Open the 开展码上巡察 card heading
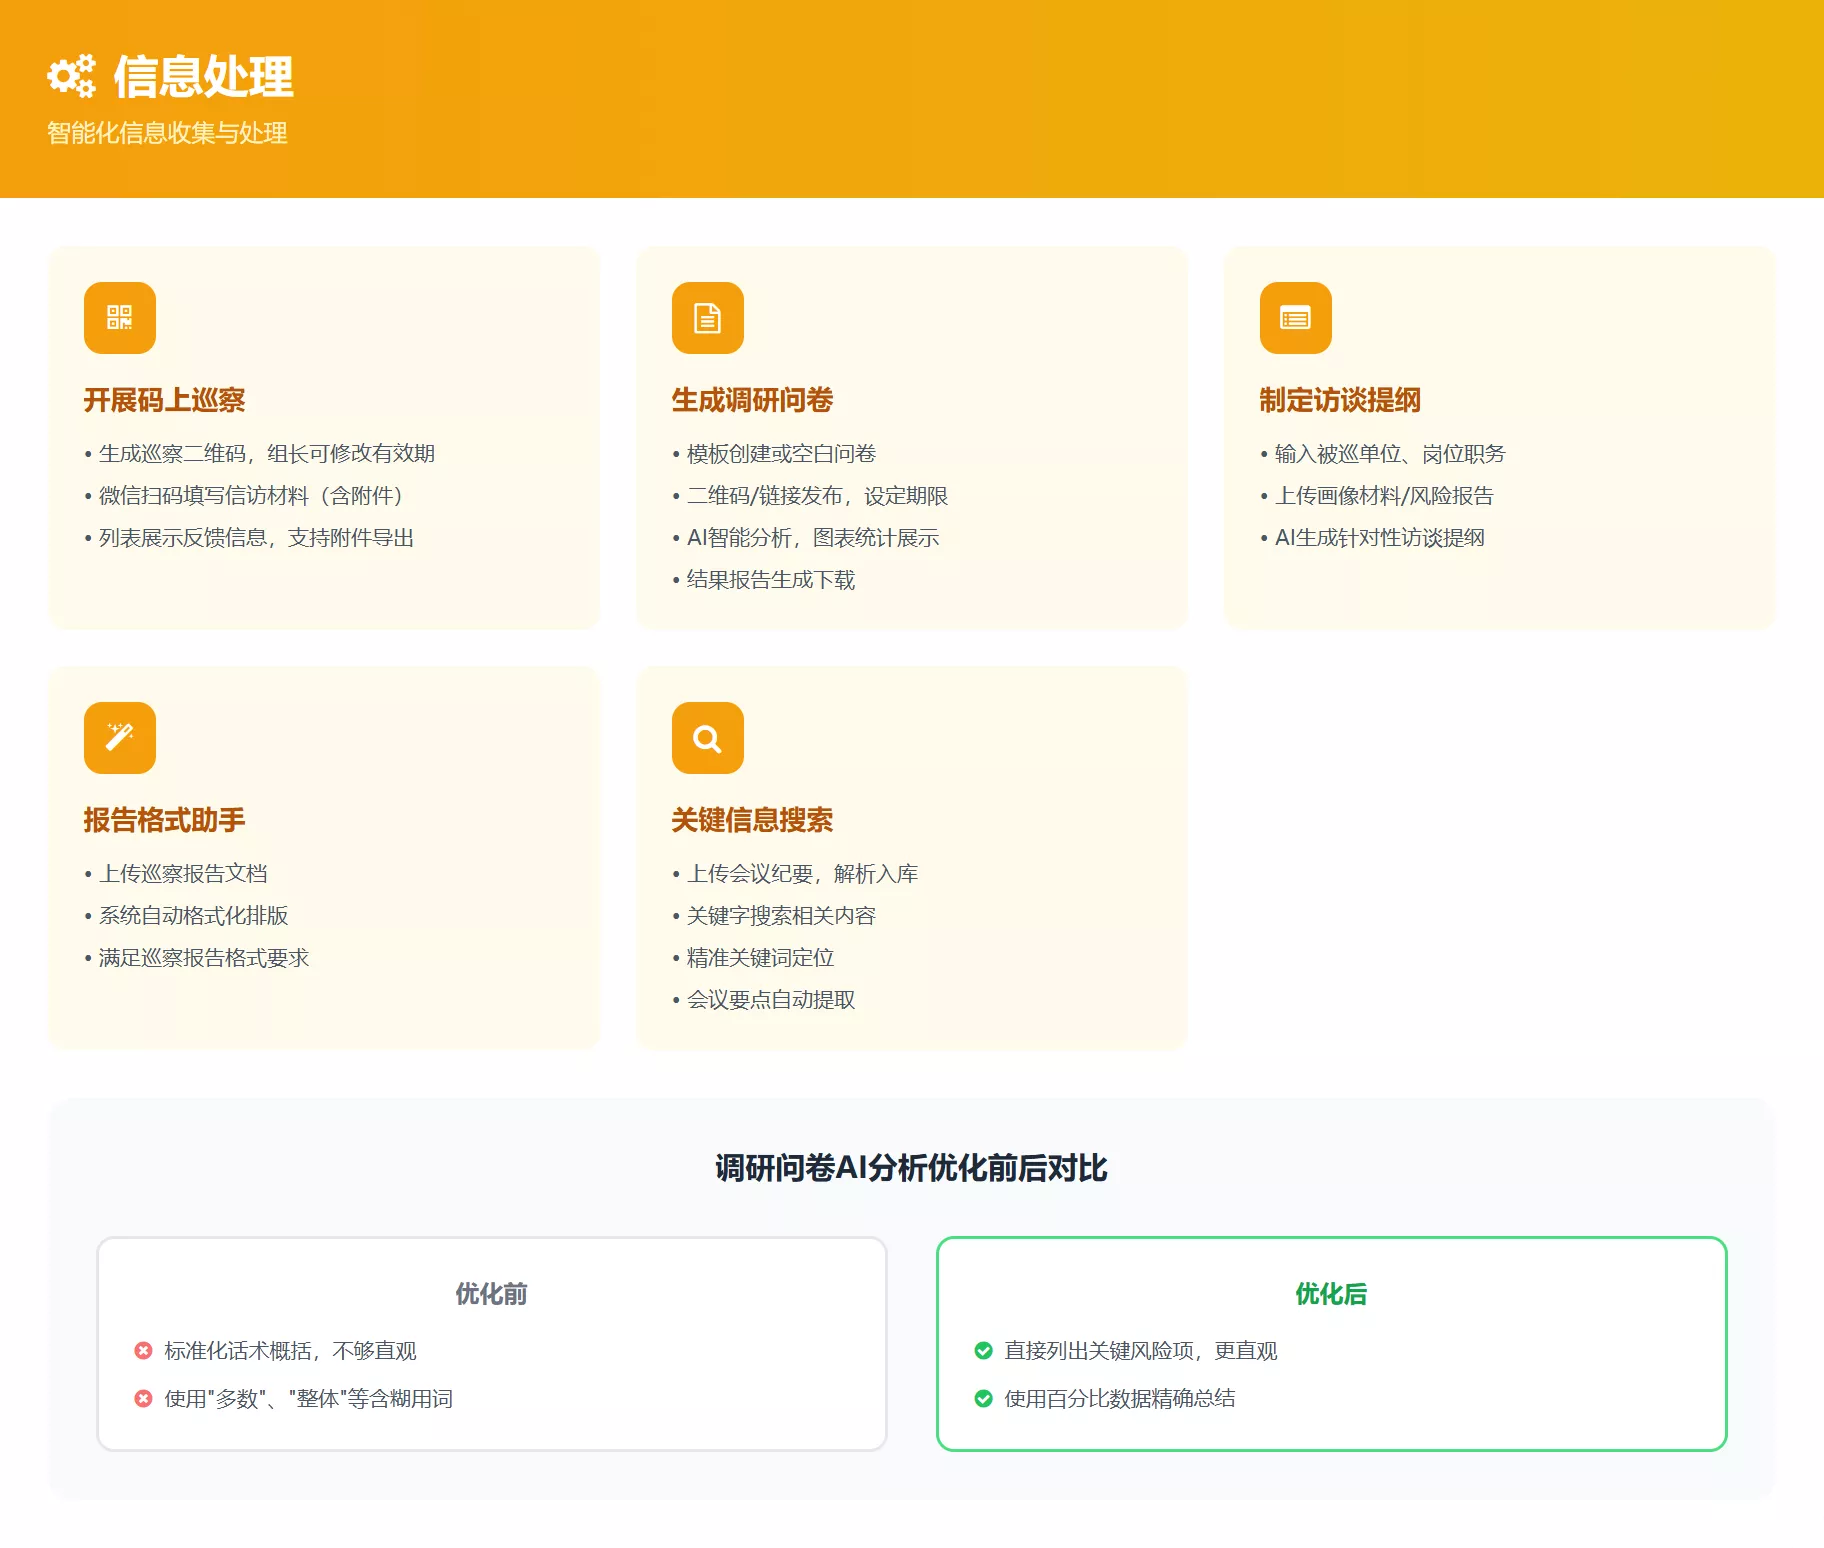This screenshot has height=1548, width=1824. point(165,400)
